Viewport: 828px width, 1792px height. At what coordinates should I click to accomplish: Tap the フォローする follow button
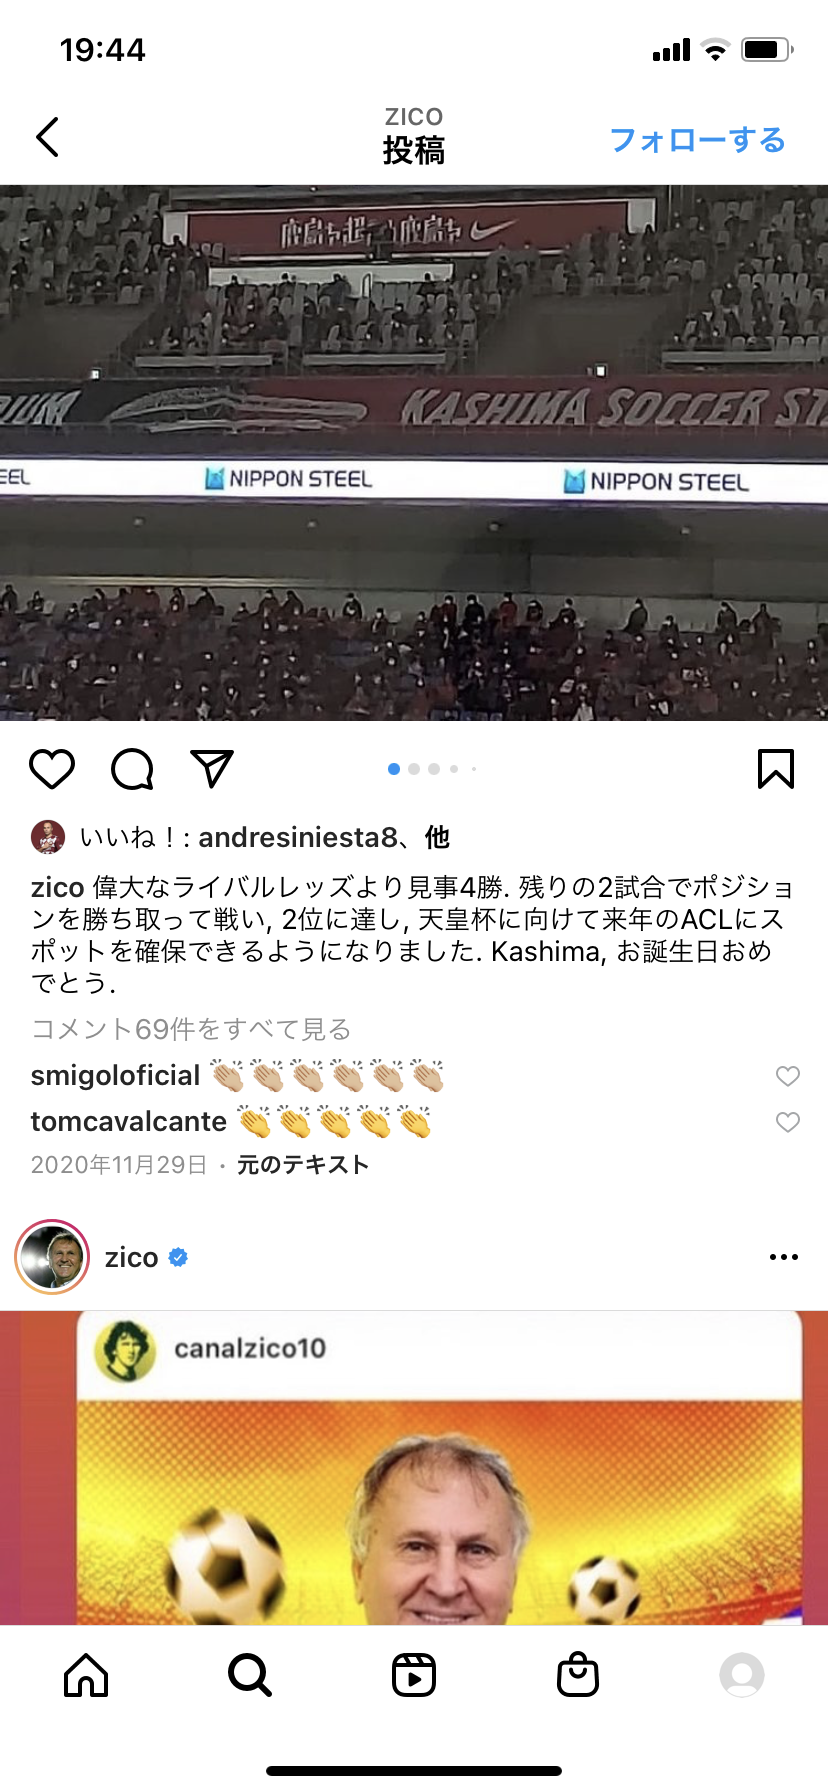(698, 140)
